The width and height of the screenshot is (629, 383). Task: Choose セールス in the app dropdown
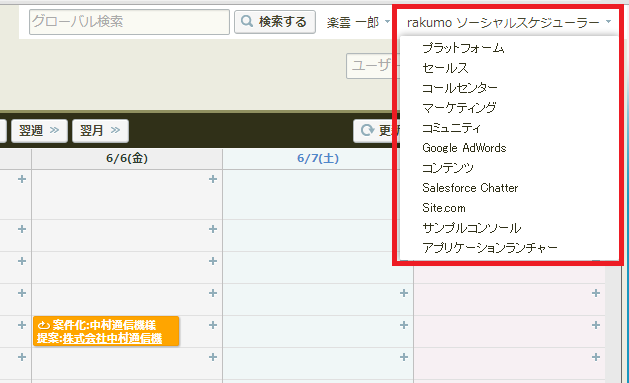[x=445, y=68]
